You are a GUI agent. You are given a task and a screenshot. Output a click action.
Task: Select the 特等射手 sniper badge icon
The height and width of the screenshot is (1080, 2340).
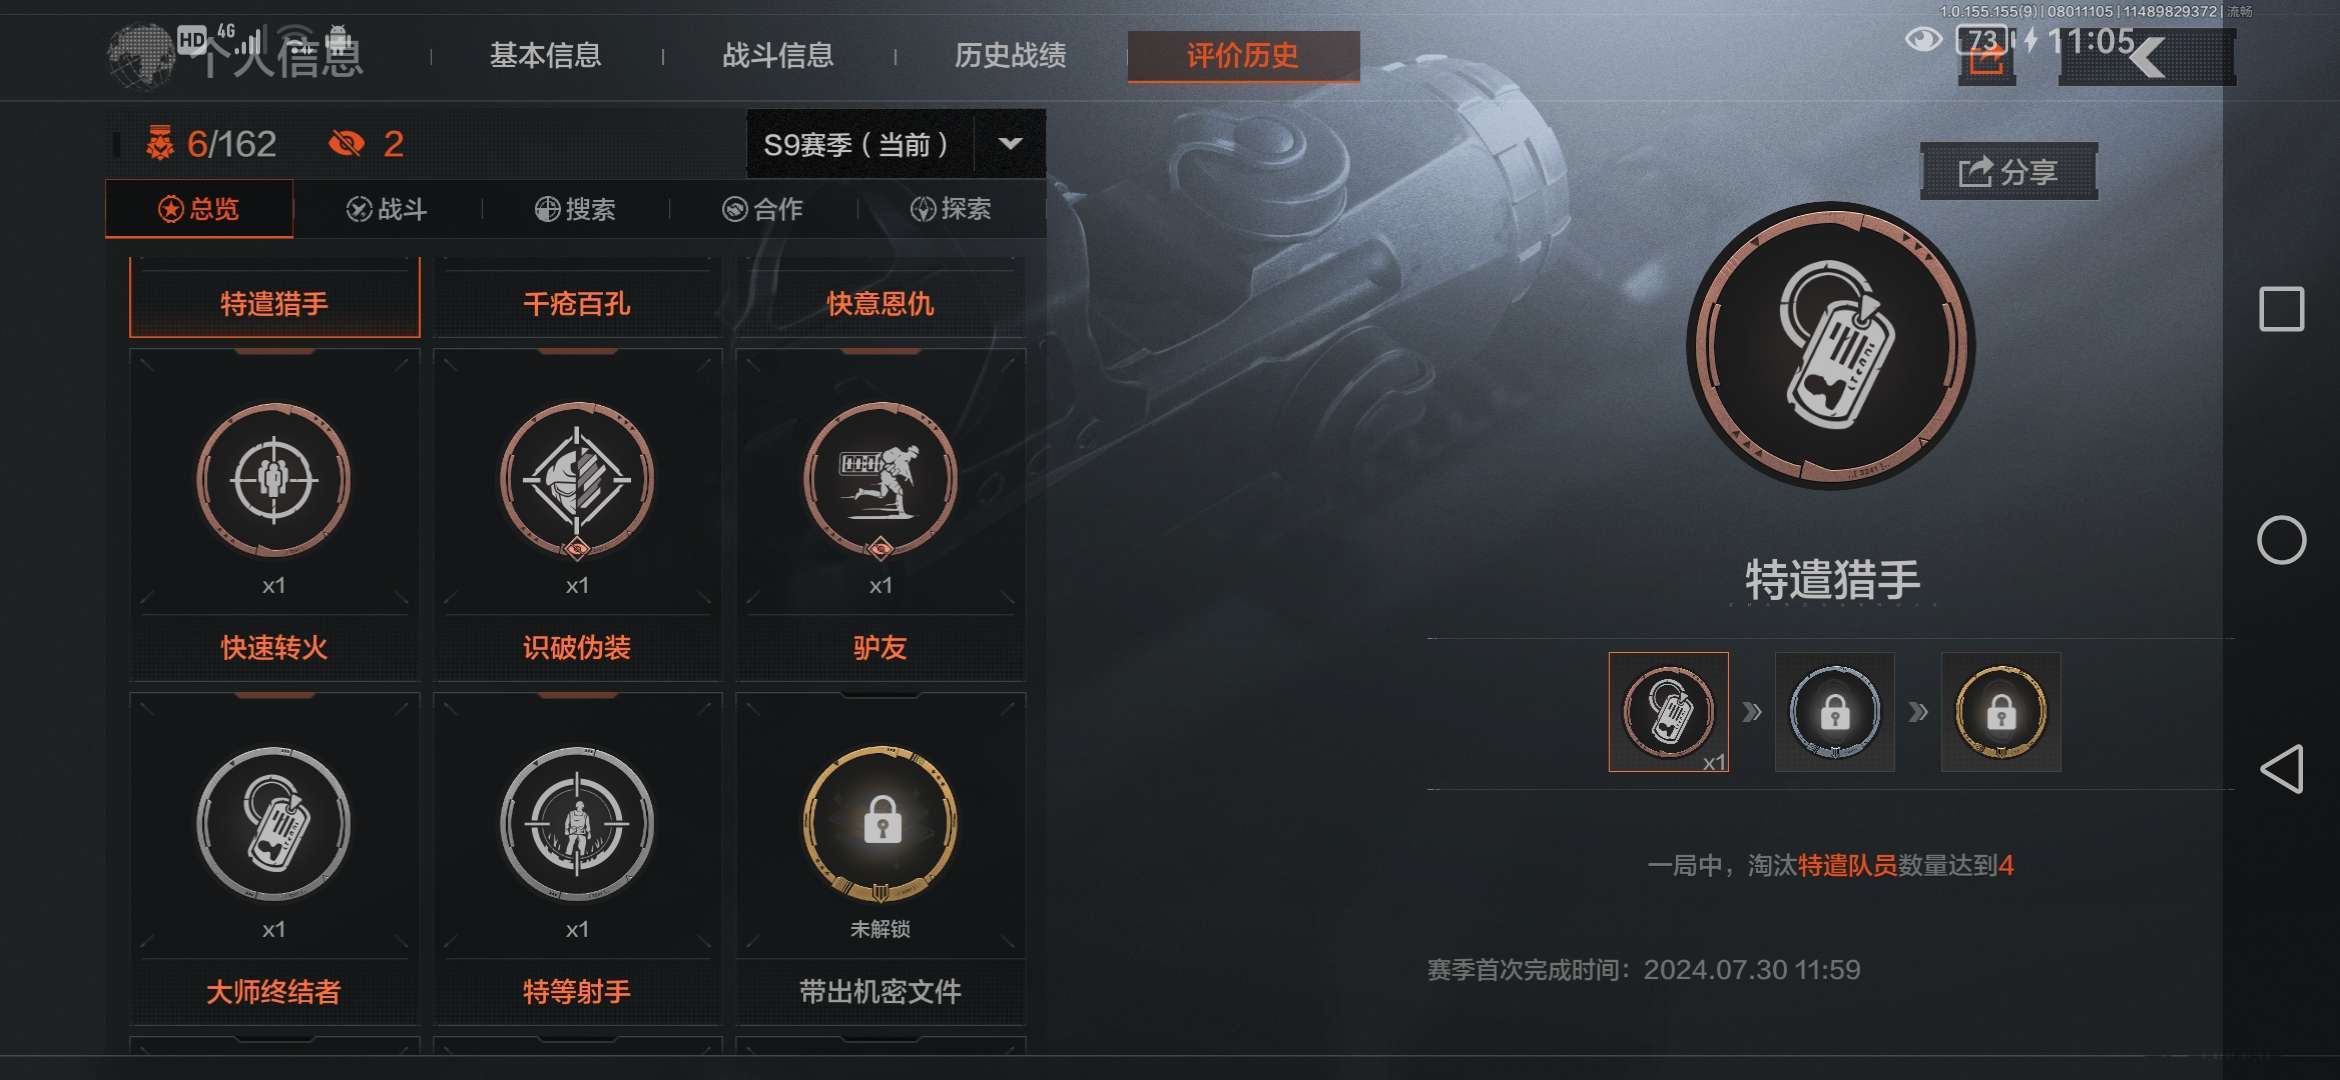tap(577, 824)
